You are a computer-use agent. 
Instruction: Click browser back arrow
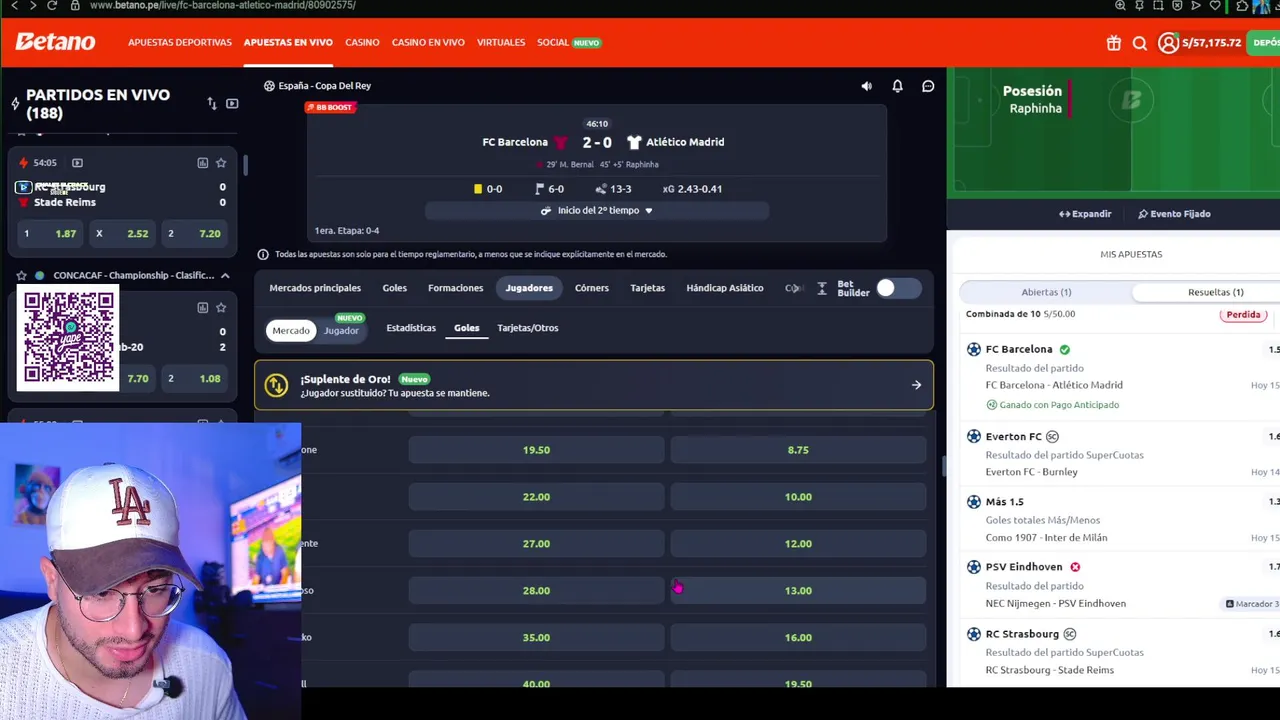[x=14, y=6]
